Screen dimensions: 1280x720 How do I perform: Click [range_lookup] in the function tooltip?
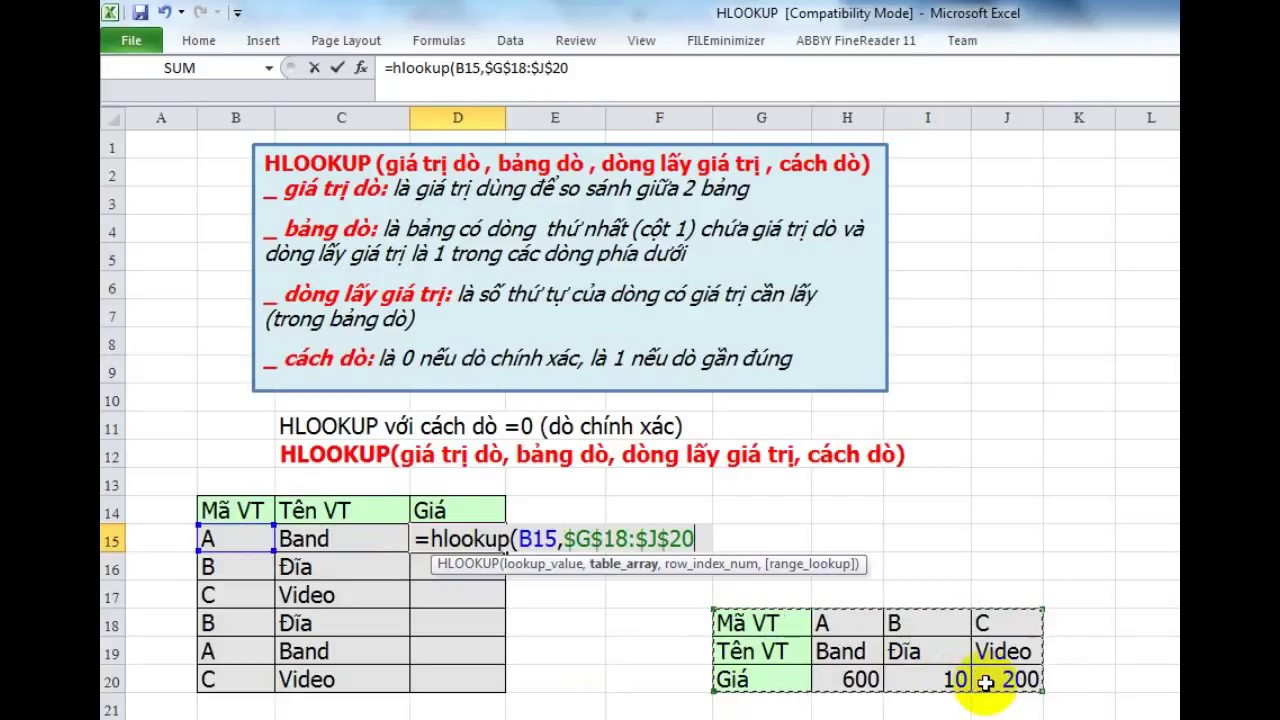(811, 564)
